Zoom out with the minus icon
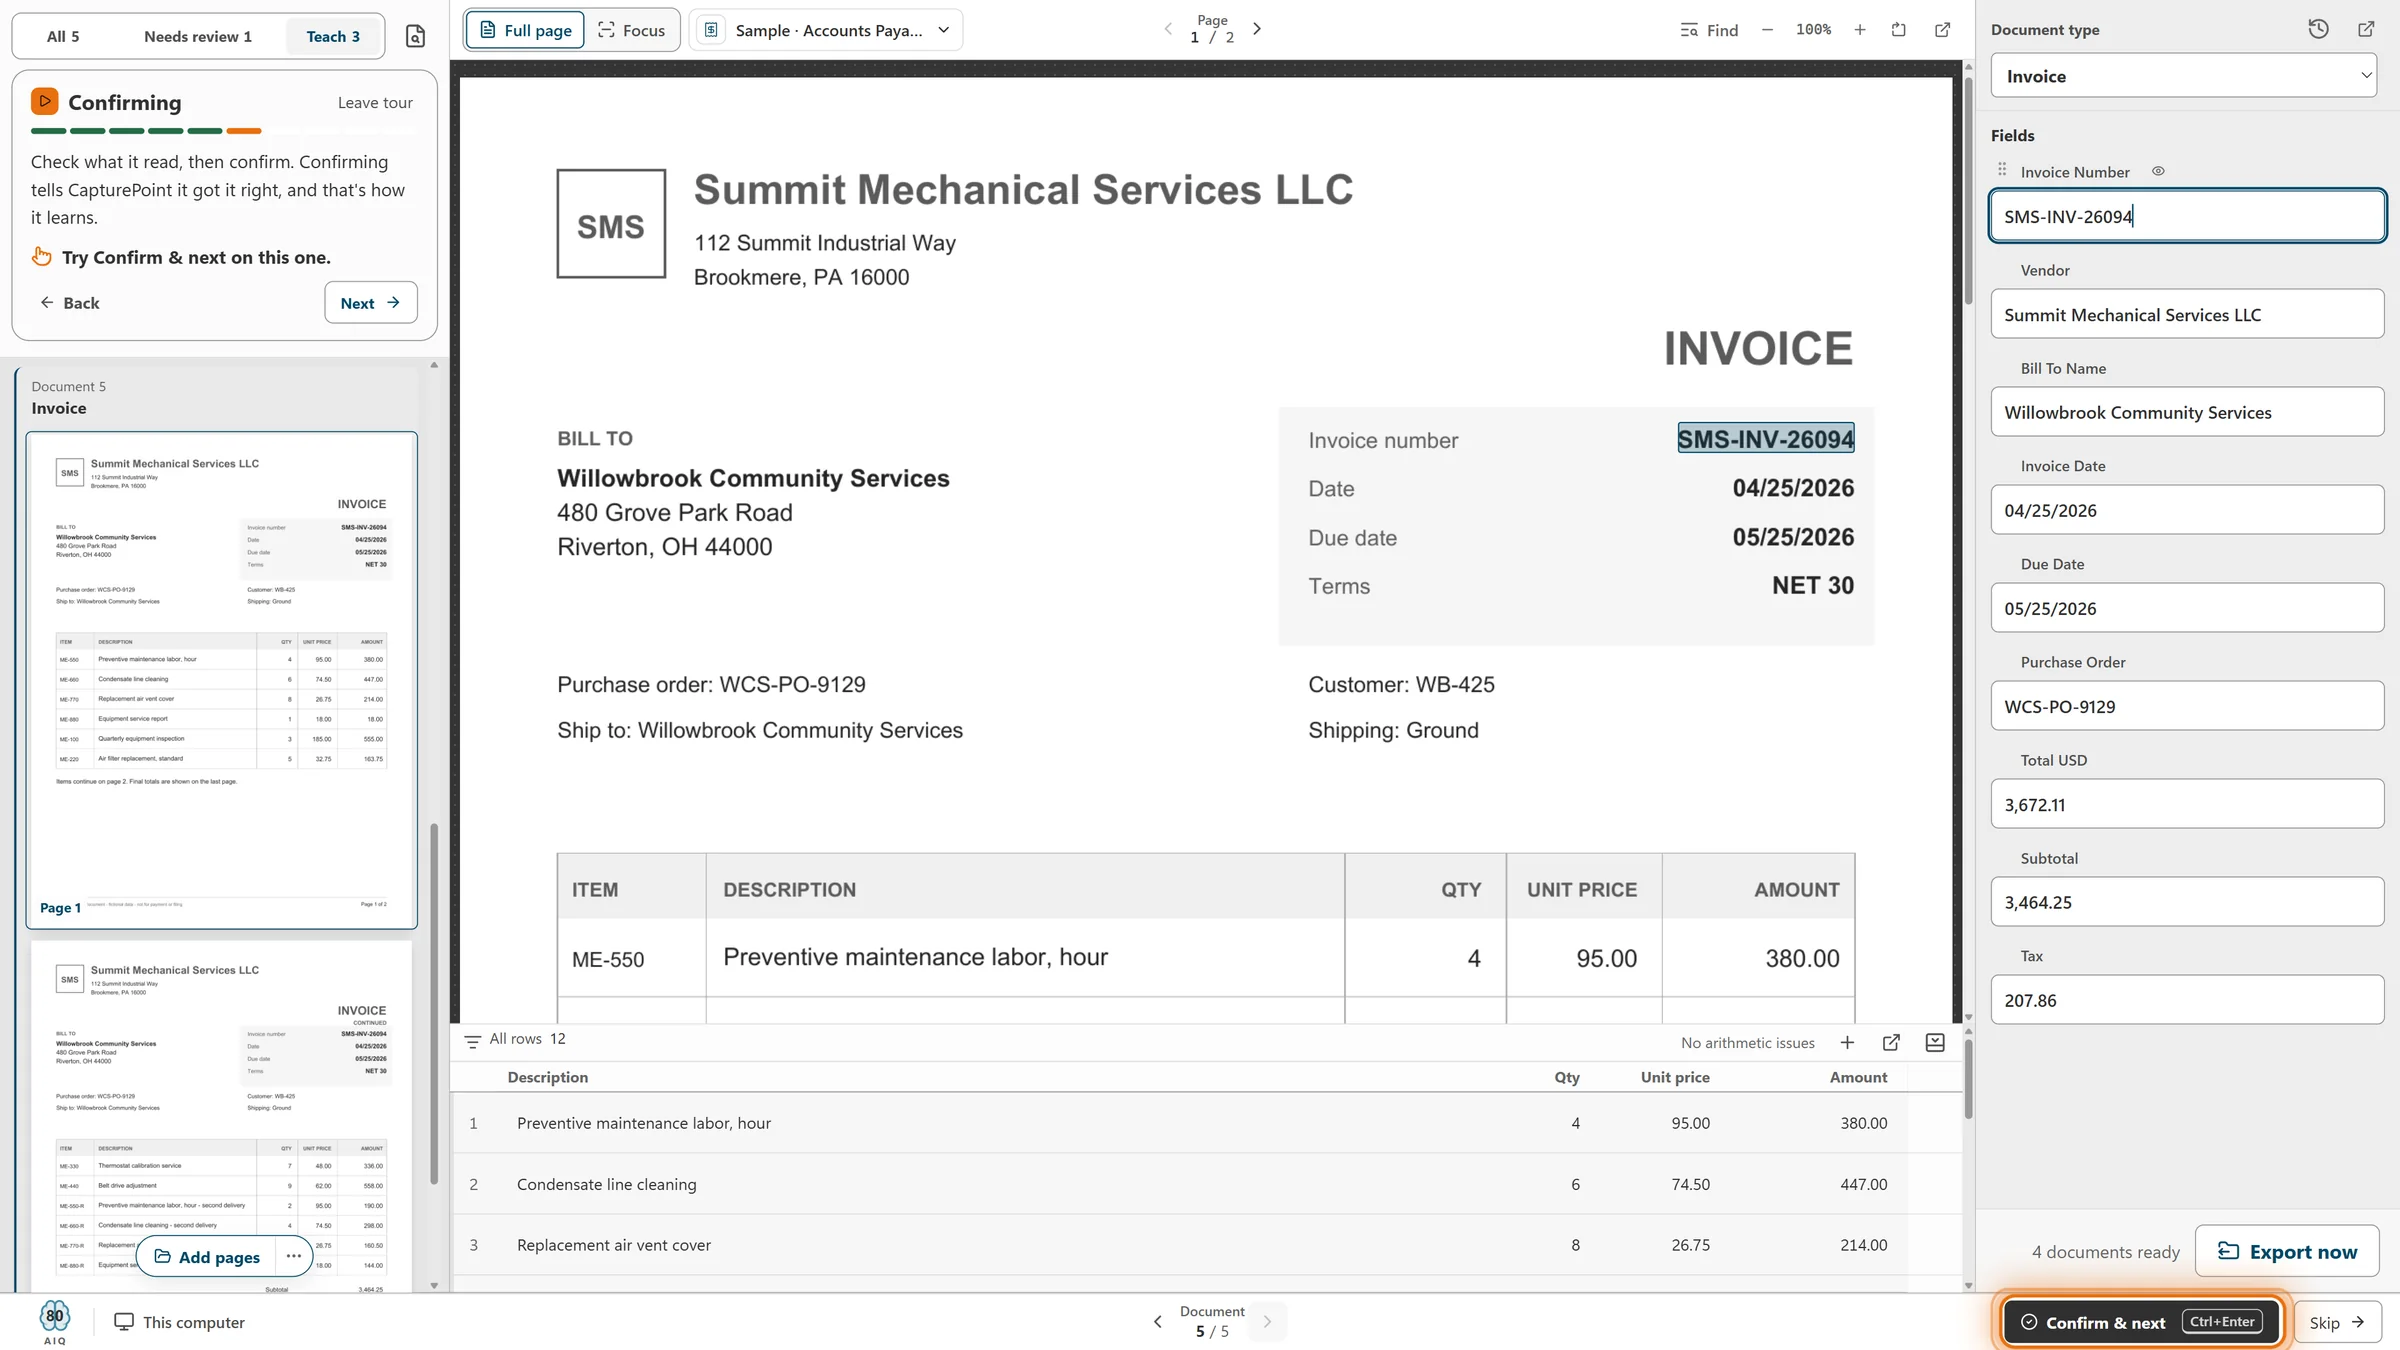This screenshot has width=2400, height=1350. (x=1767, y=30)
